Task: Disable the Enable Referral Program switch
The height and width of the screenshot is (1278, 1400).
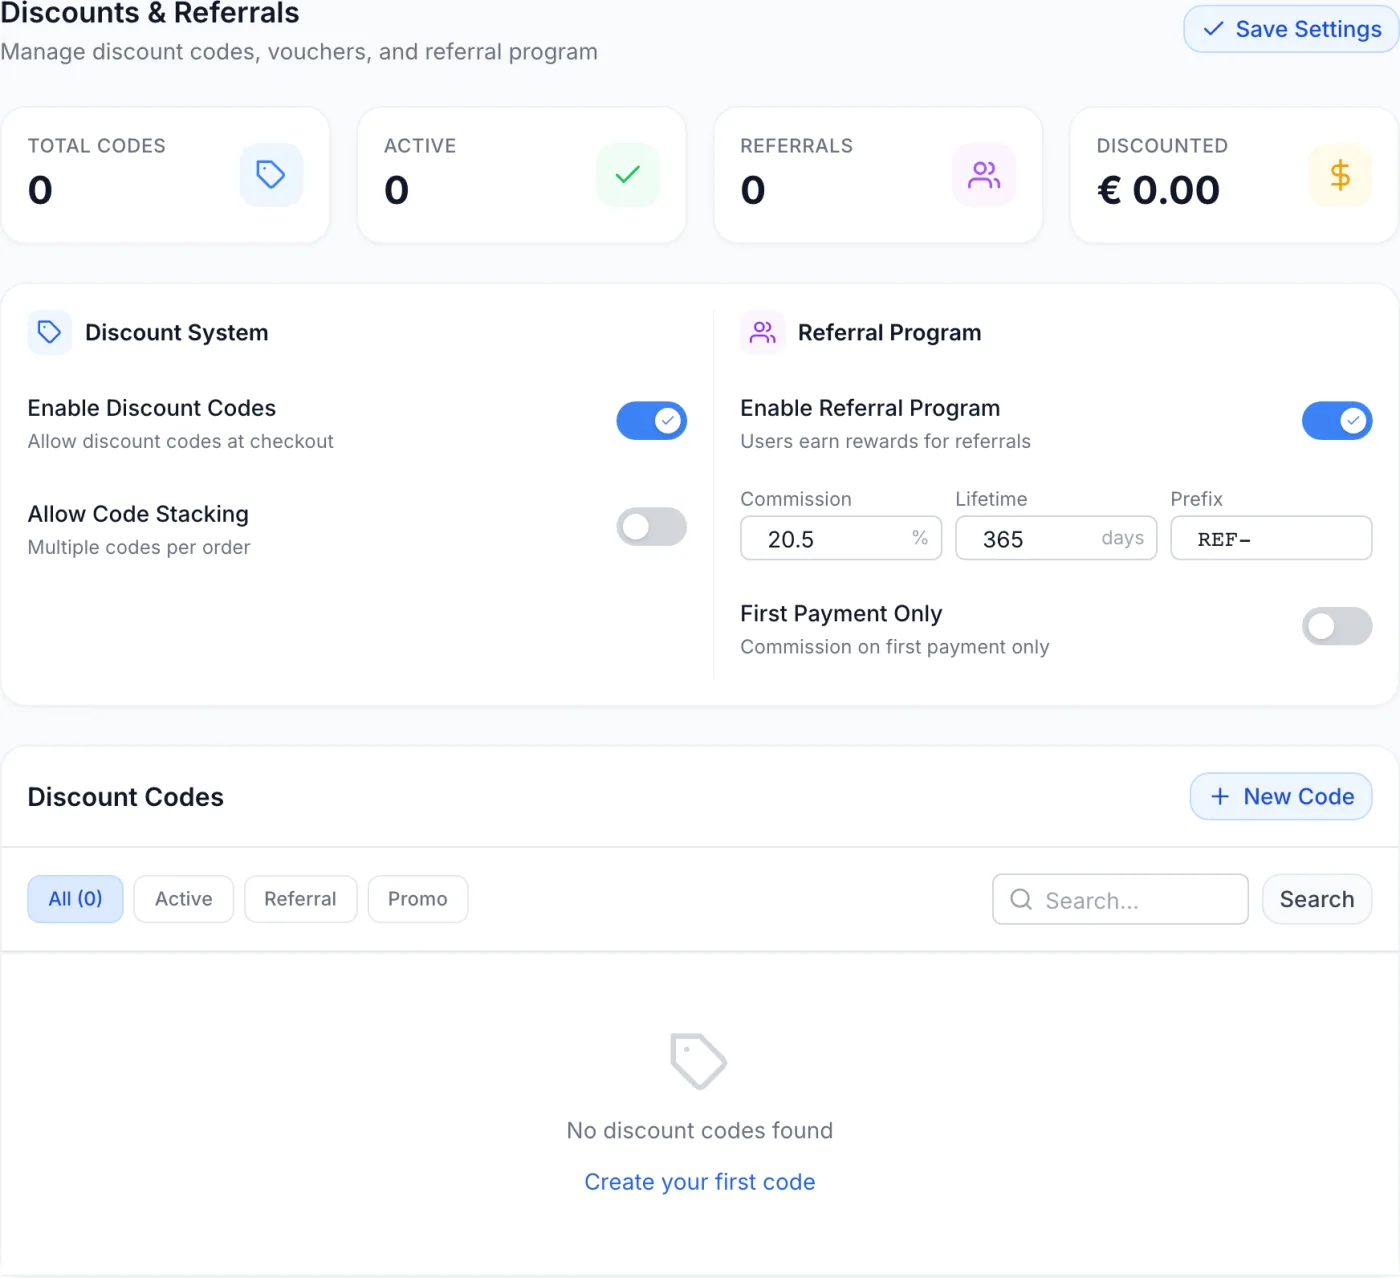Action: [x=1337, y=421]
